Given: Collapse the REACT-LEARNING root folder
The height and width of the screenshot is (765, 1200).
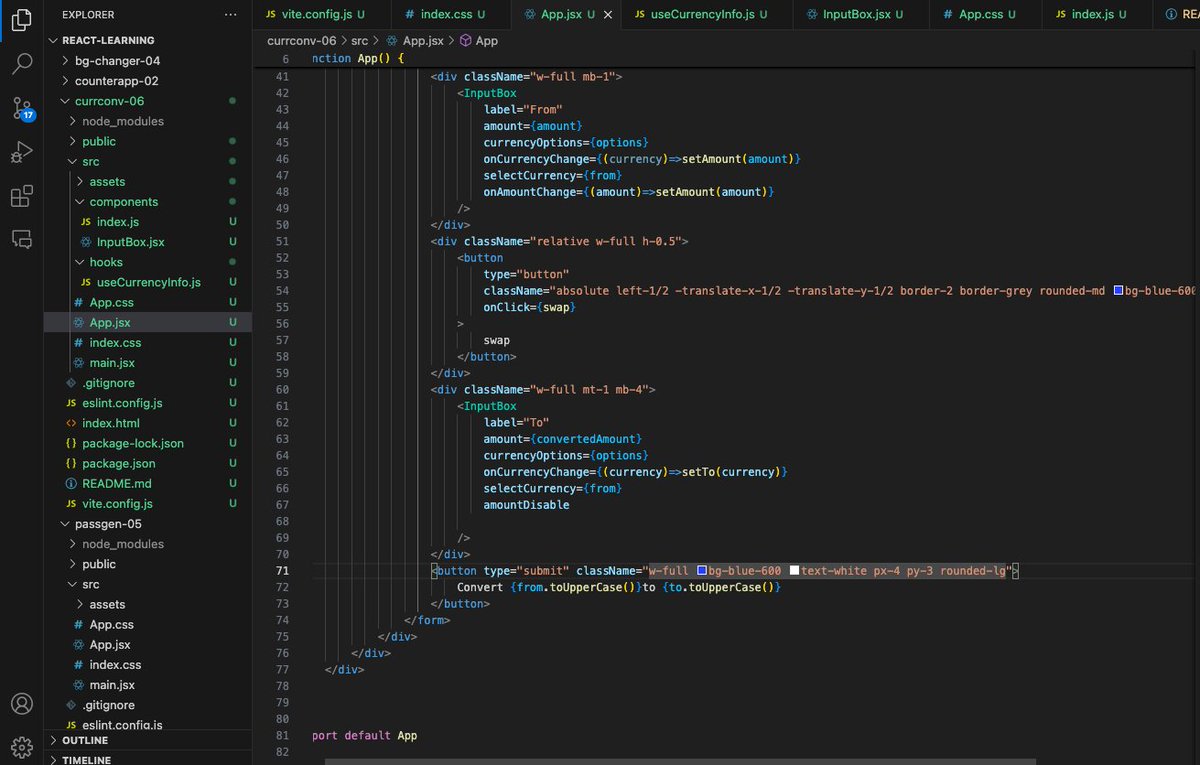Looking at the screenshot, I should click(147, 40).
